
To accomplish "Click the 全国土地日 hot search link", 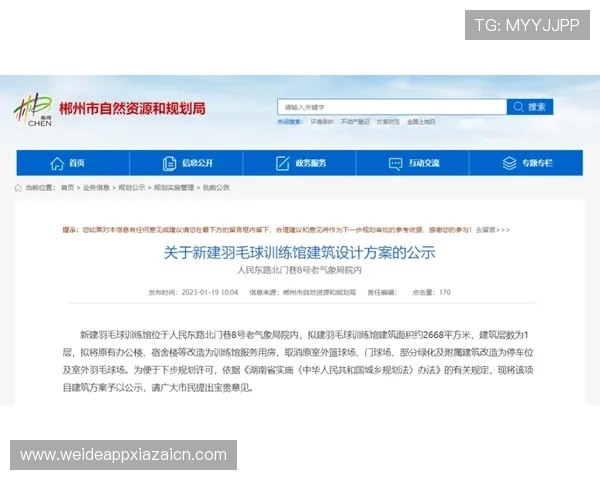I will (x=421, y=122).
